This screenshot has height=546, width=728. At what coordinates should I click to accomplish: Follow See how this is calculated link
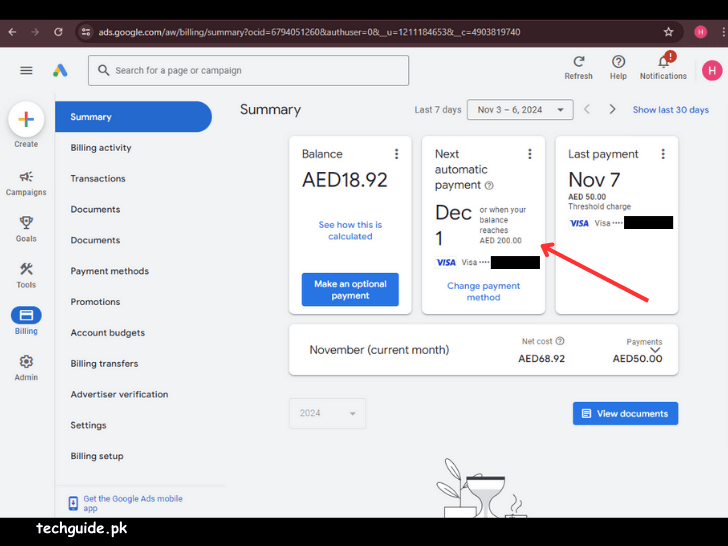350,230
